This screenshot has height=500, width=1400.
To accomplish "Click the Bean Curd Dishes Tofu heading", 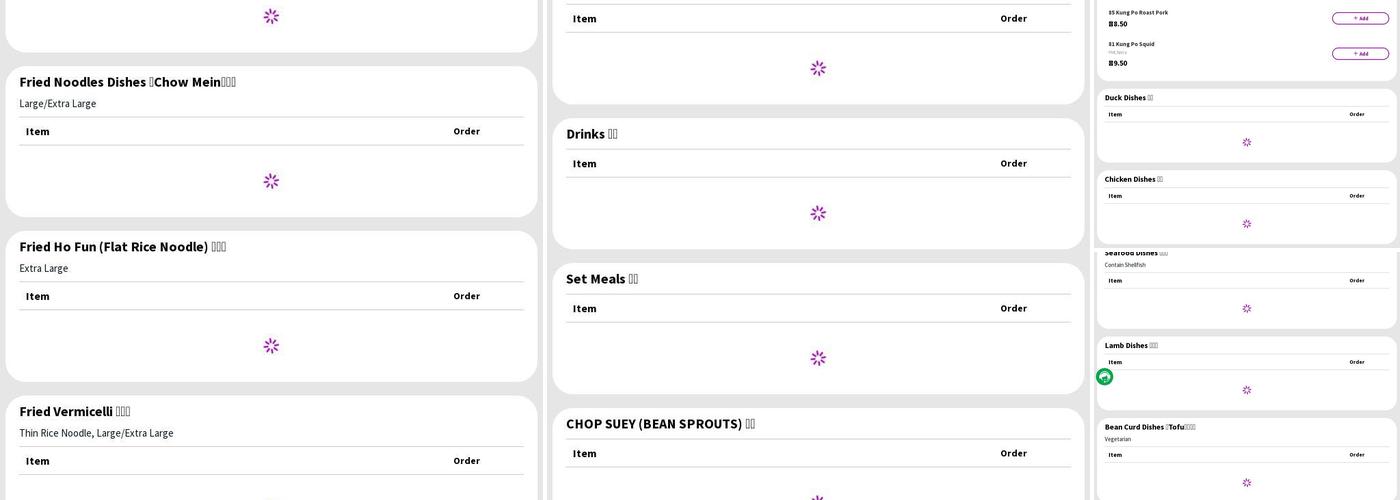I will coord(1149,427).
